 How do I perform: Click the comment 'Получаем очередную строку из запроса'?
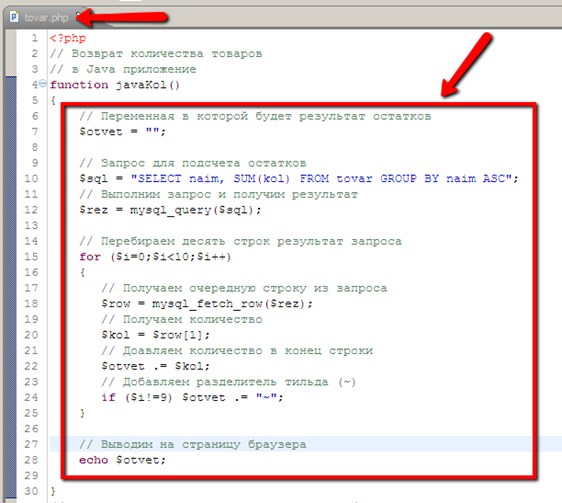point(244,288)
